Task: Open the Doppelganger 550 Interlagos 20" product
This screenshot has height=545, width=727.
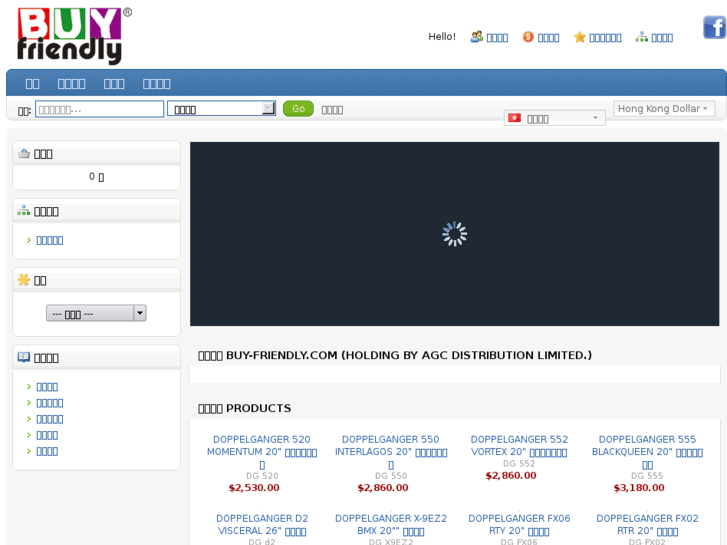Action: click(x=391, y=452)
